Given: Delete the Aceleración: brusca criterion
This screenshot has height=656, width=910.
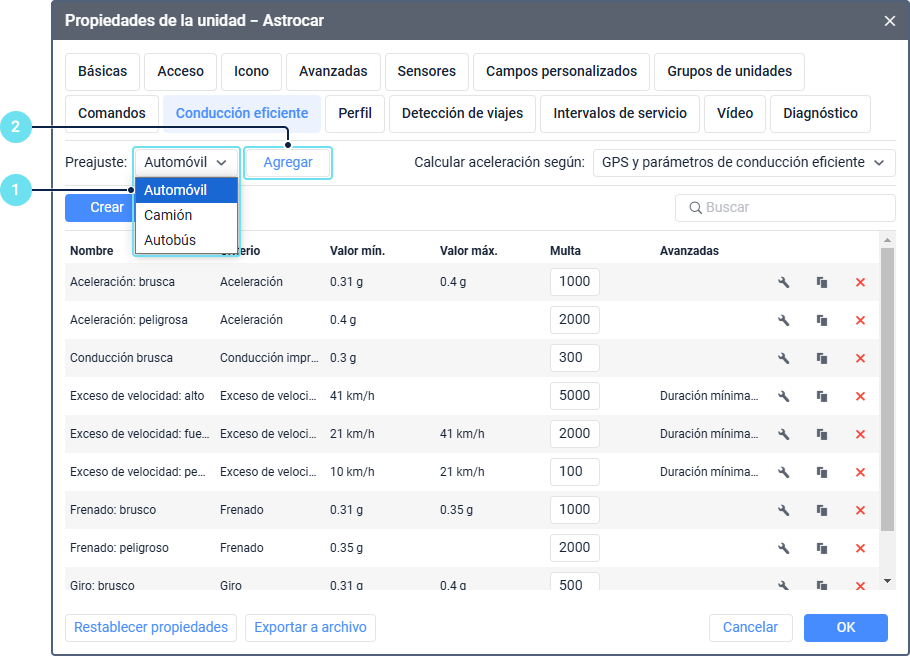Looking at the screenshot, I should [860, 282].
